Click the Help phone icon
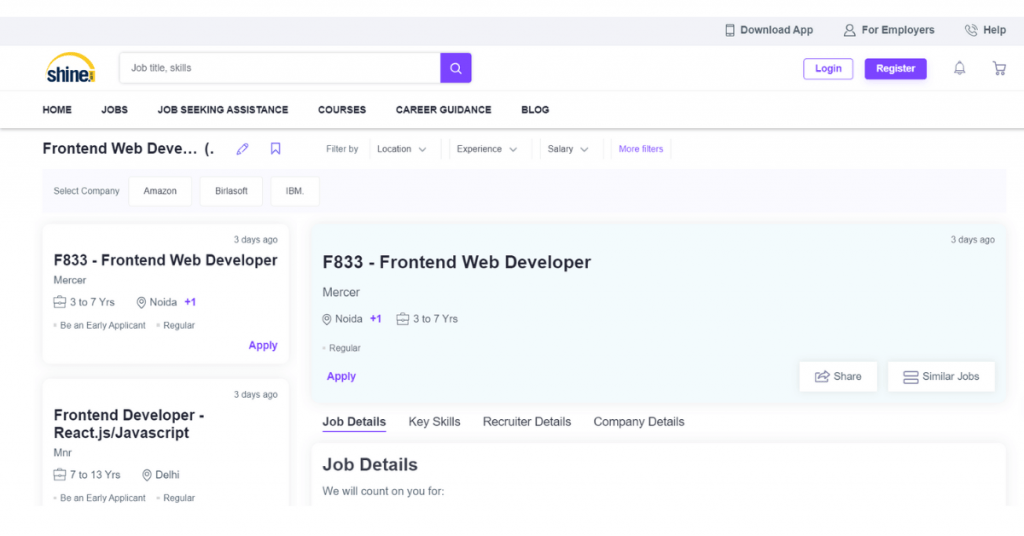This screenshot has height=536, width=1024. [x=971, y=30]
